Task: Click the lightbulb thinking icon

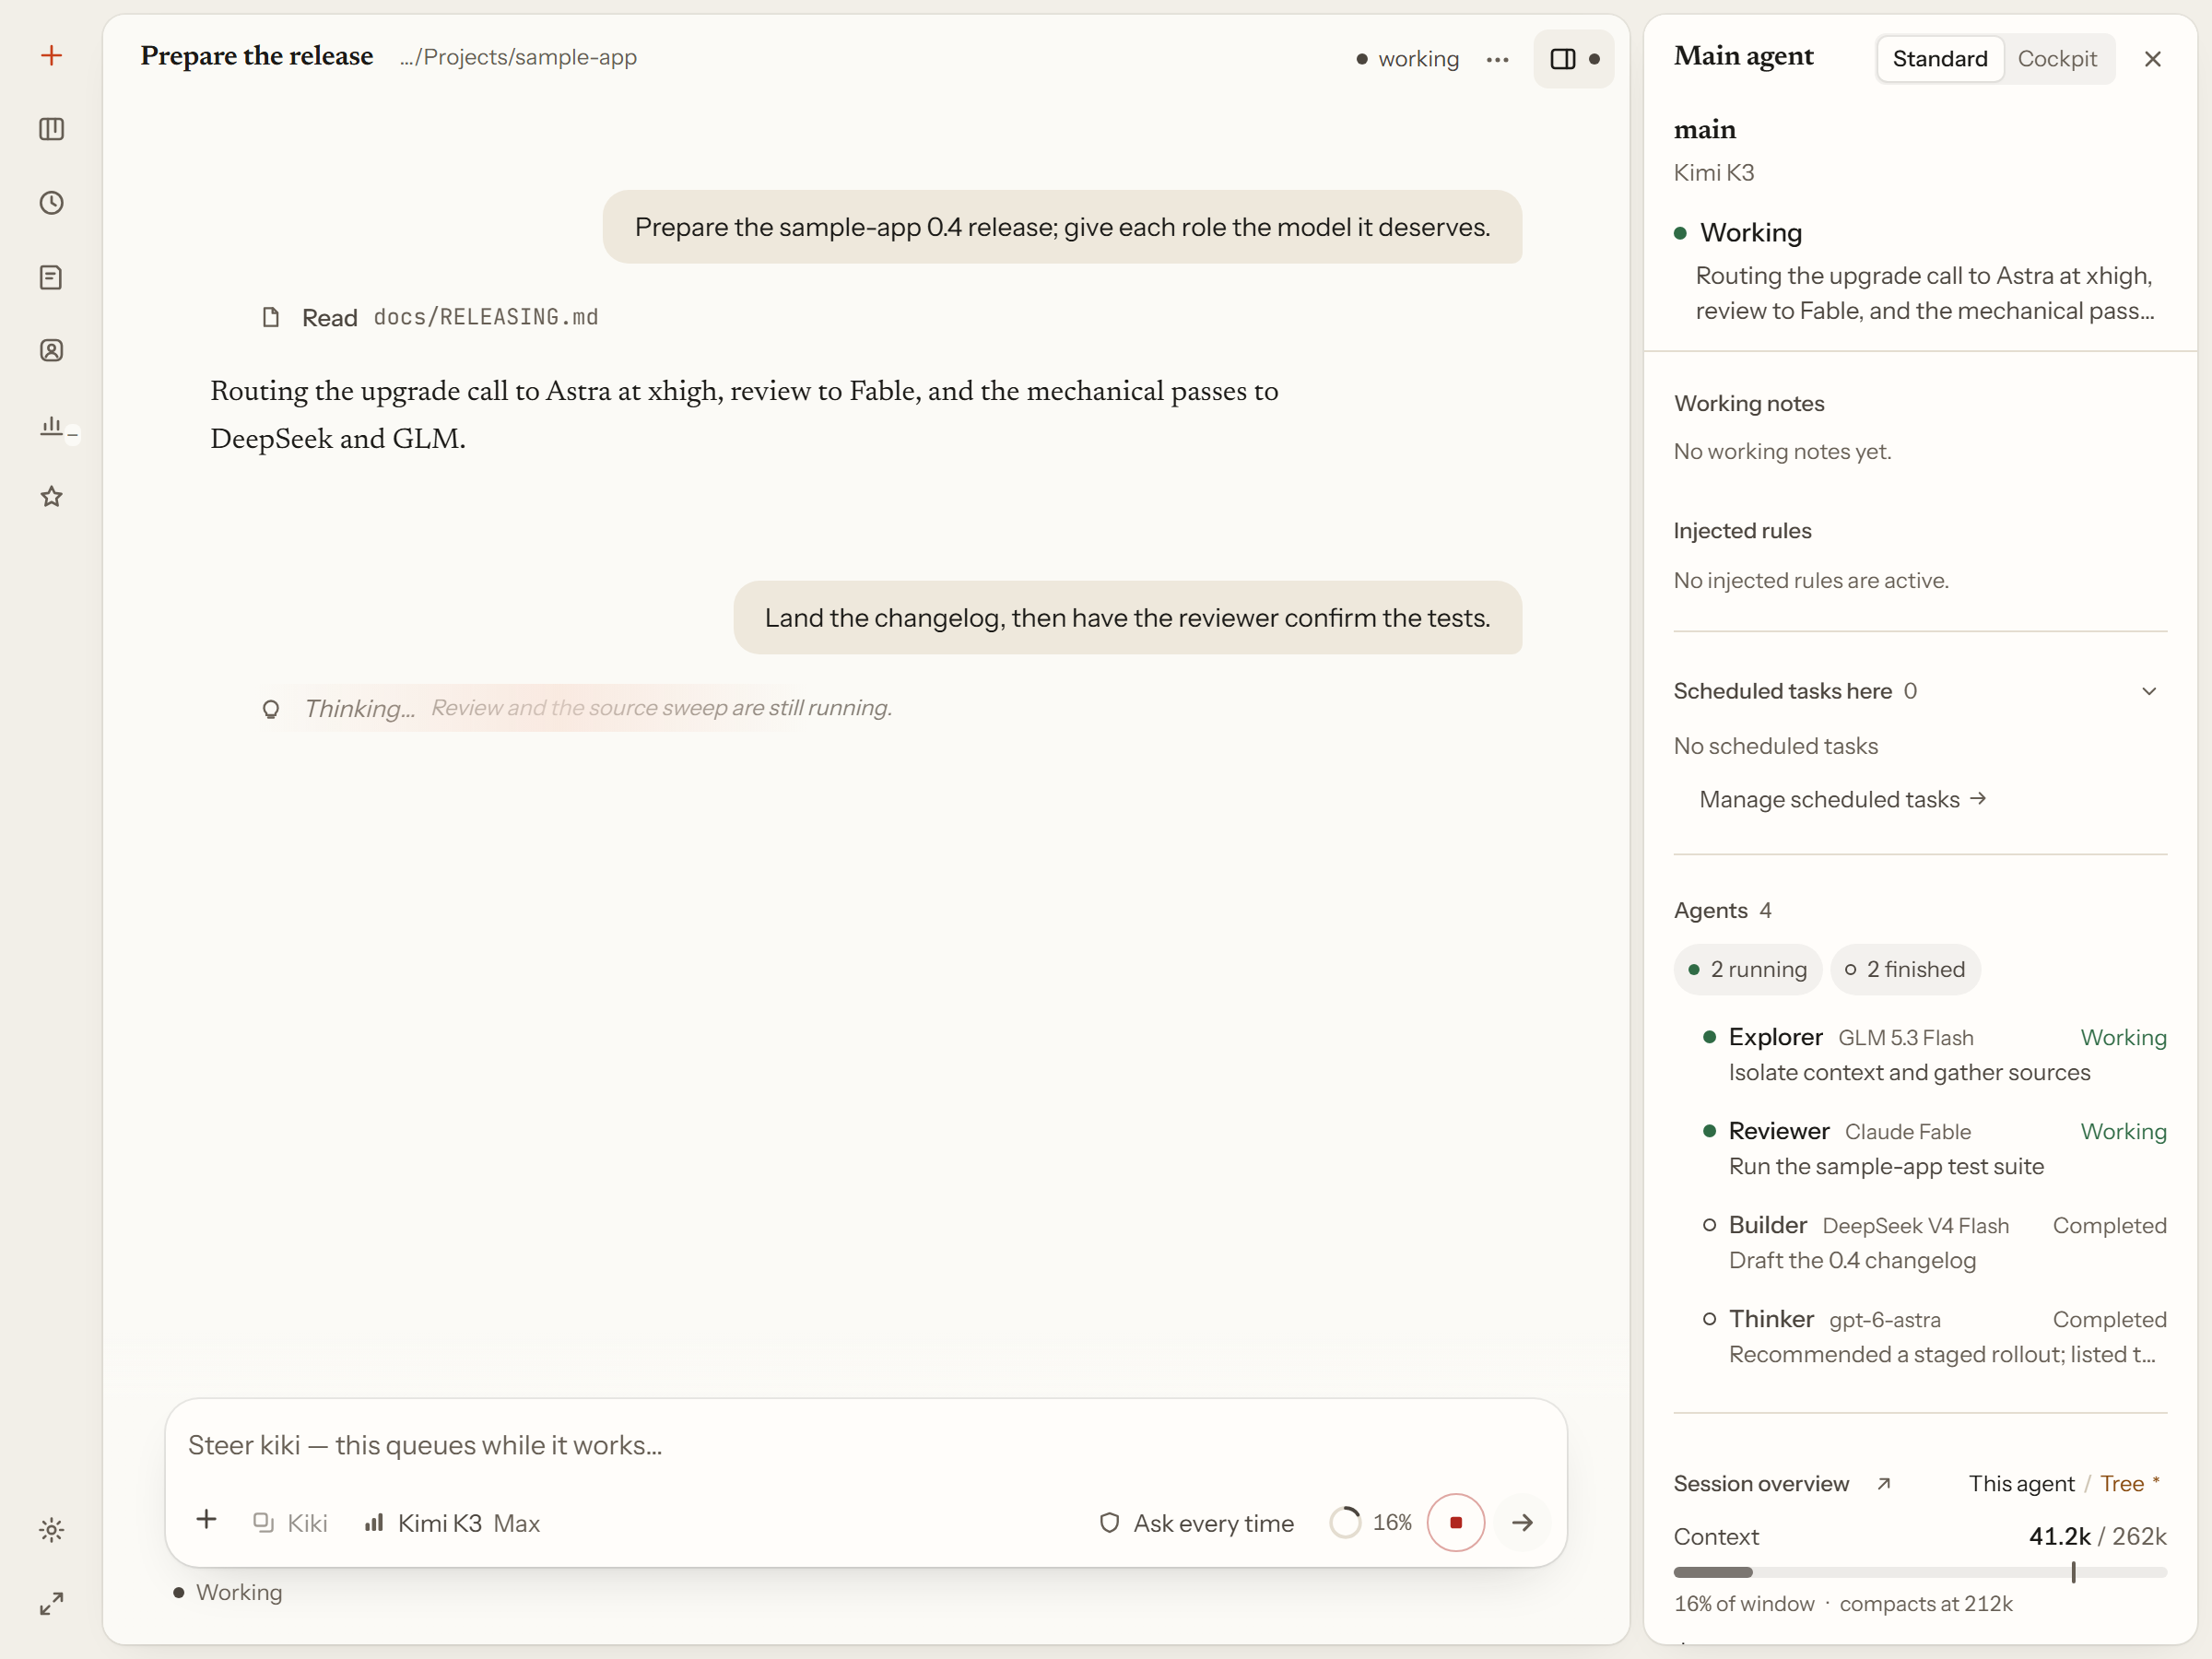Action: click(270, 709)
